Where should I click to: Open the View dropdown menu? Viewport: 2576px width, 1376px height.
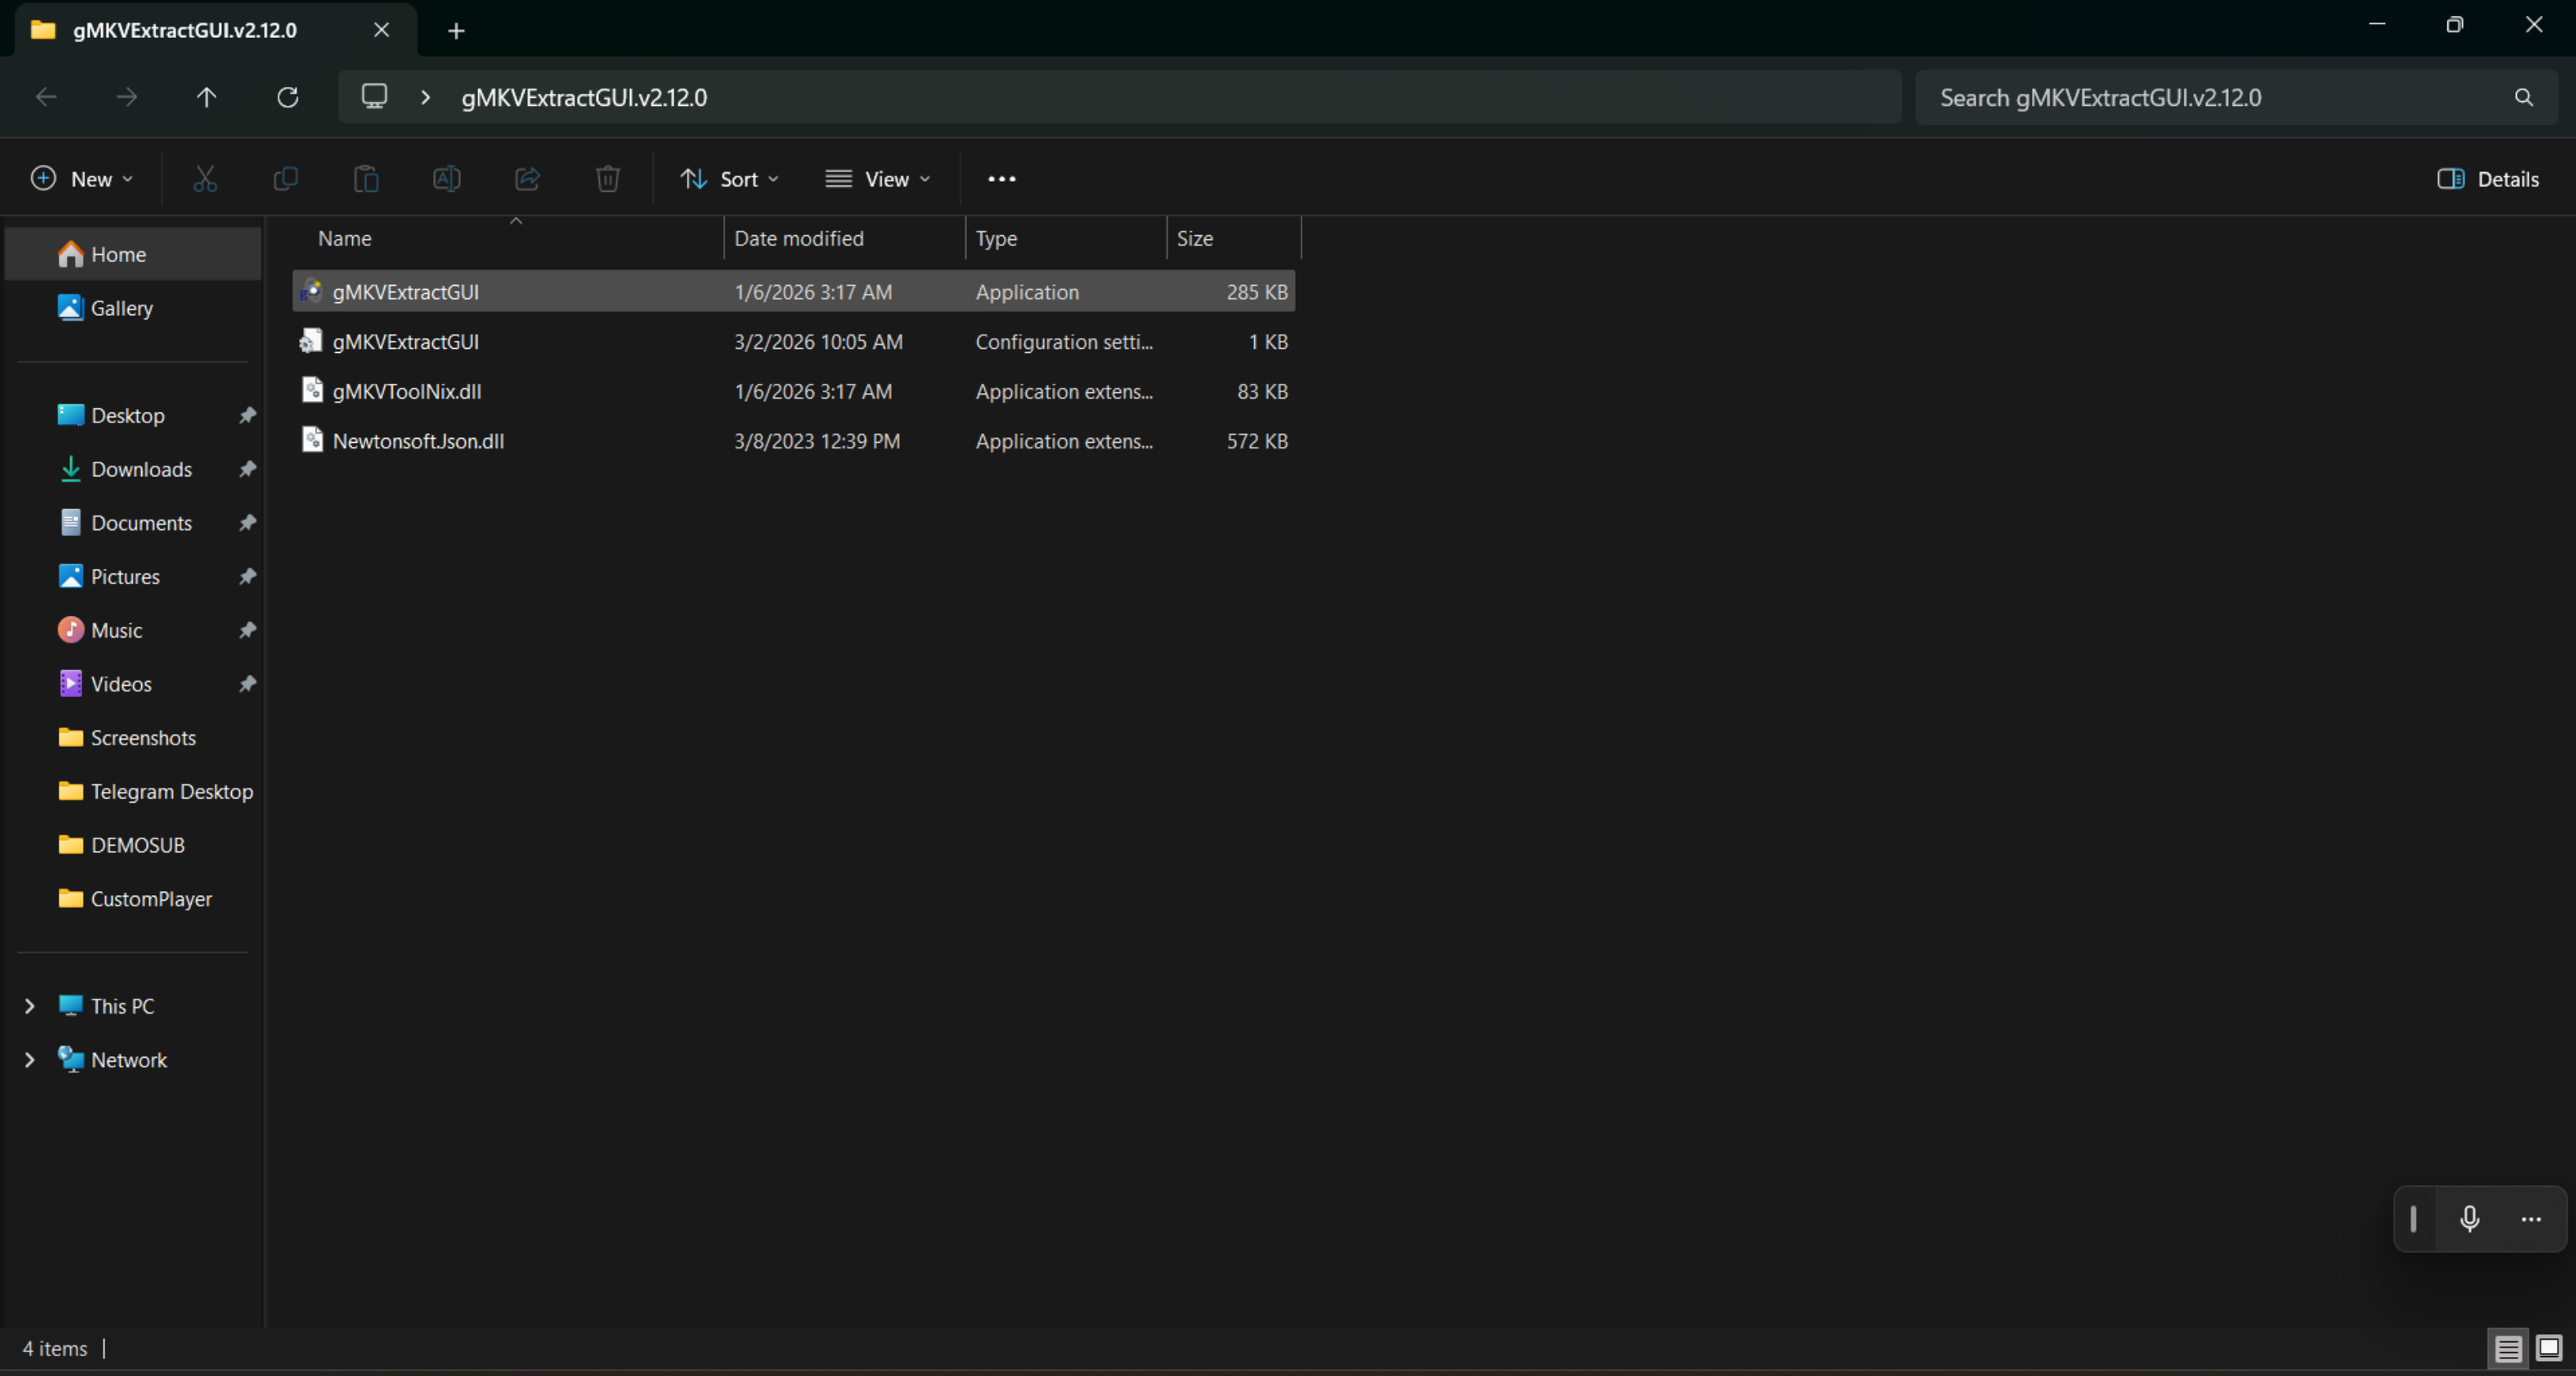click(x=878, y=179)
